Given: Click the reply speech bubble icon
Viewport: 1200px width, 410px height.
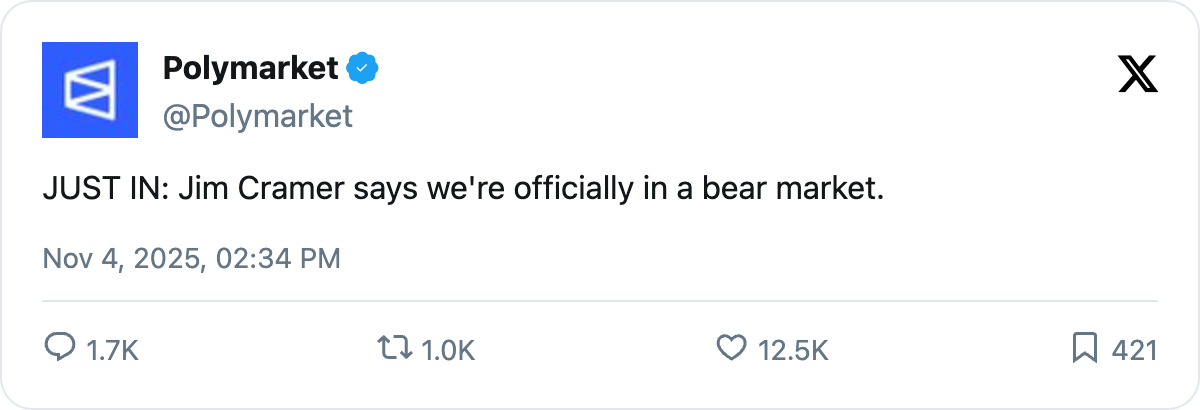Looking at the screenshot, I should click(x=60, y=348).
